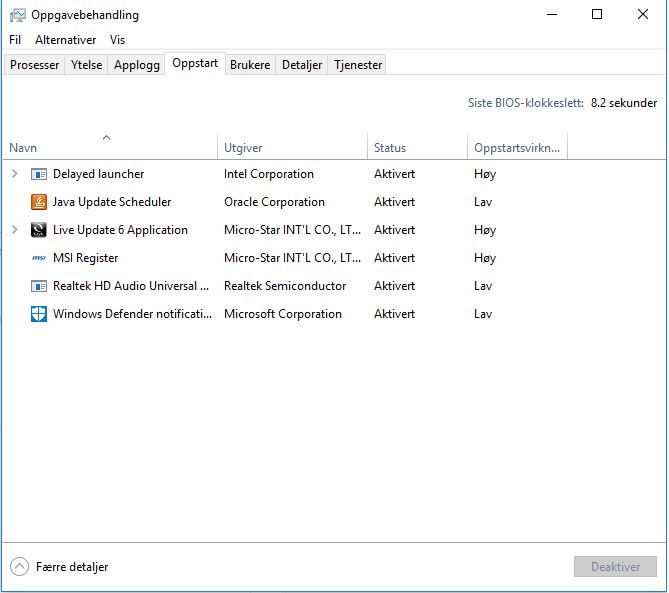Click Lav impact in Windows Defender row
This screenshot has width=669, height=593.
click(483, 314)
